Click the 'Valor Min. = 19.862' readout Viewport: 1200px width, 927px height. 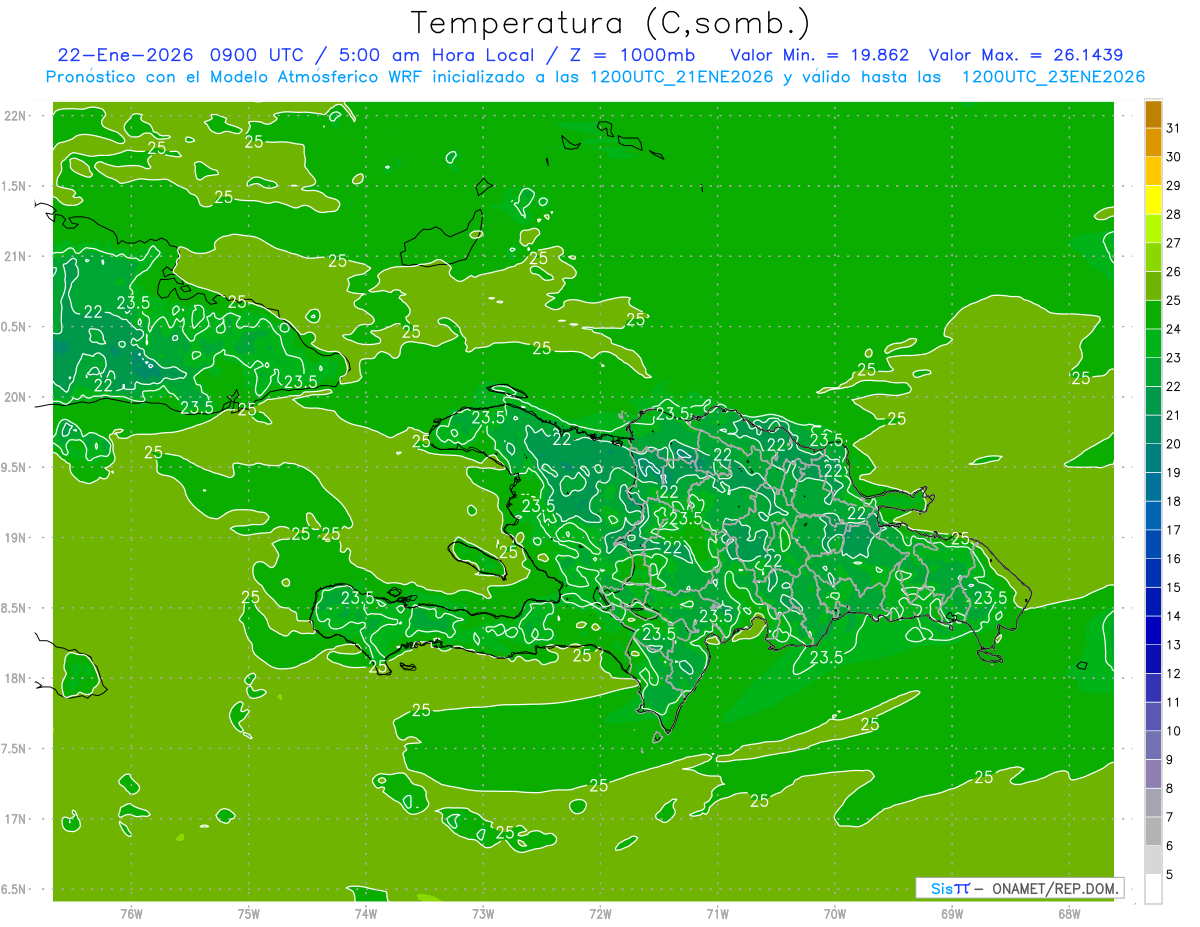coord(819,55)
